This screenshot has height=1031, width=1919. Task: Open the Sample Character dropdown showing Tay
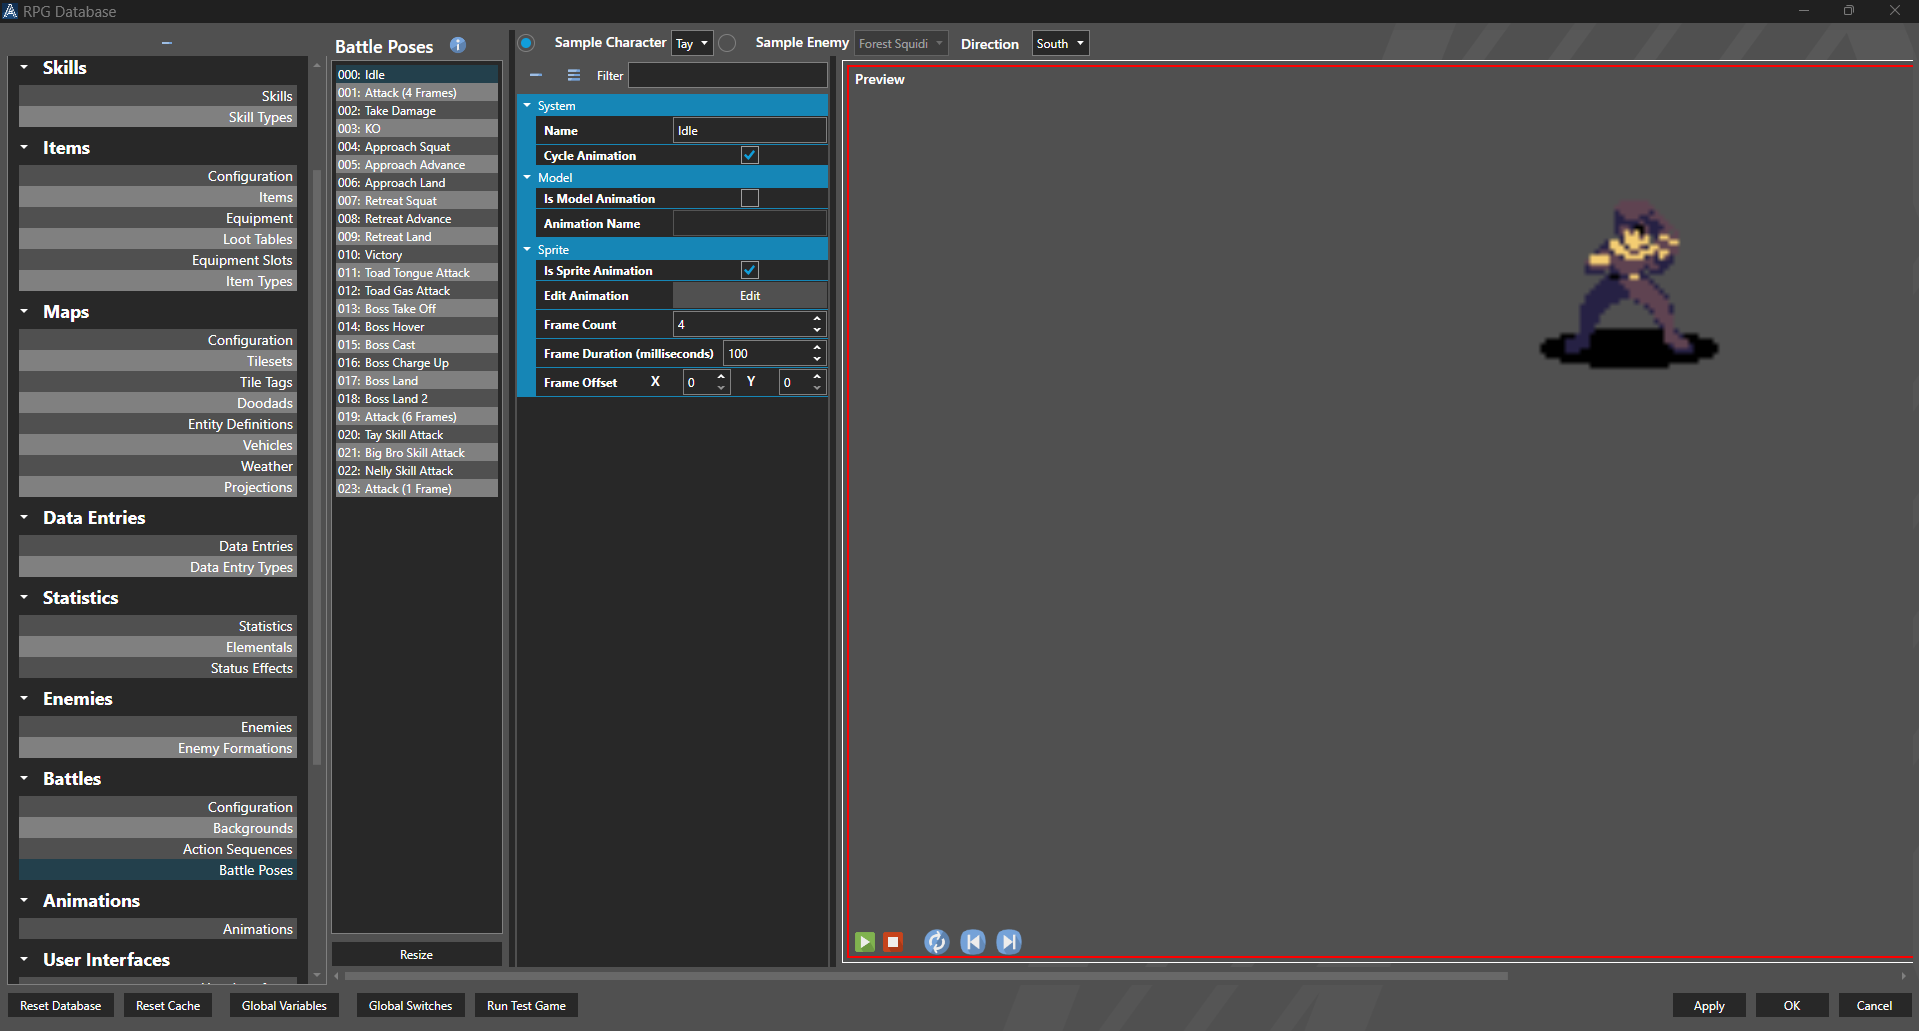pyautogui.click(x=691, y=44)
